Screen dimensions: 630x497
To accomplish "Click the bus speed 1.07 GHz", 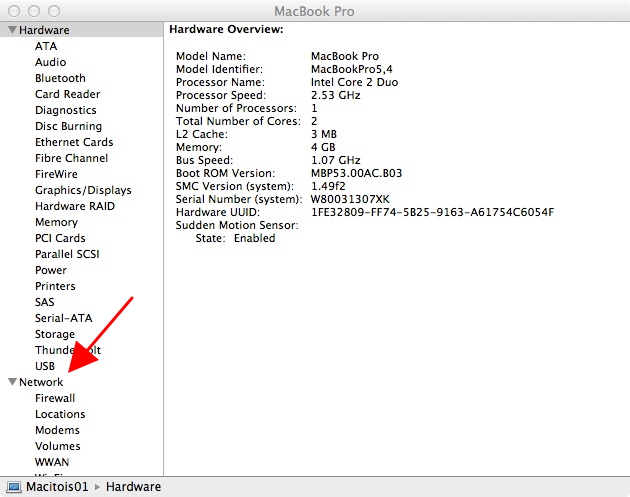I will click(x=335, y=160).
